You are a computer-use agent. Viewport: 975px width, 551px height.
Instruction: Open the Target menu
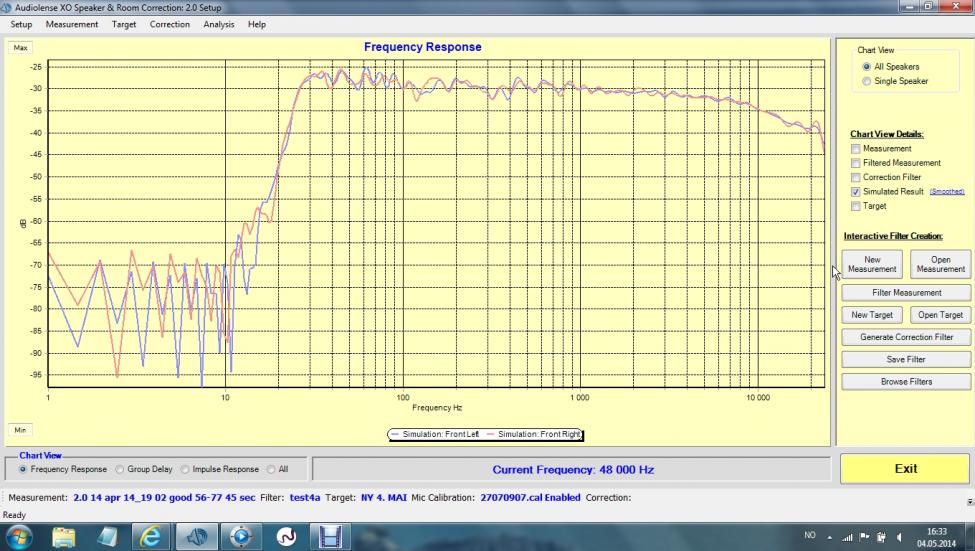coord(124,24)
